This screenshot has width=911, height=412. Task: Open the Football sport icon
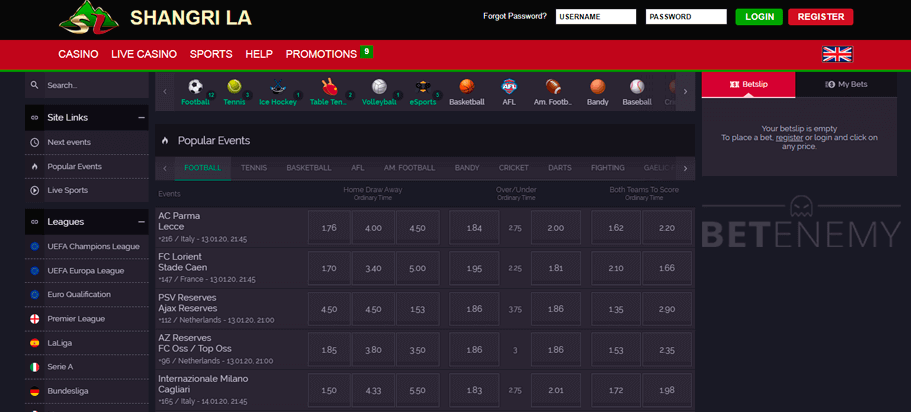[x=195, y=87]
